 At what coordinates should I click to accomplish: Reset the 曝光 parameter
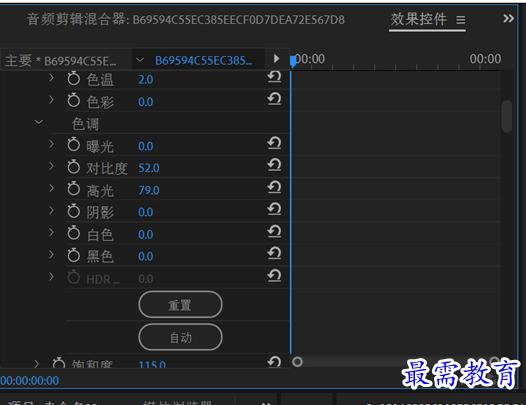pos(274,143)
